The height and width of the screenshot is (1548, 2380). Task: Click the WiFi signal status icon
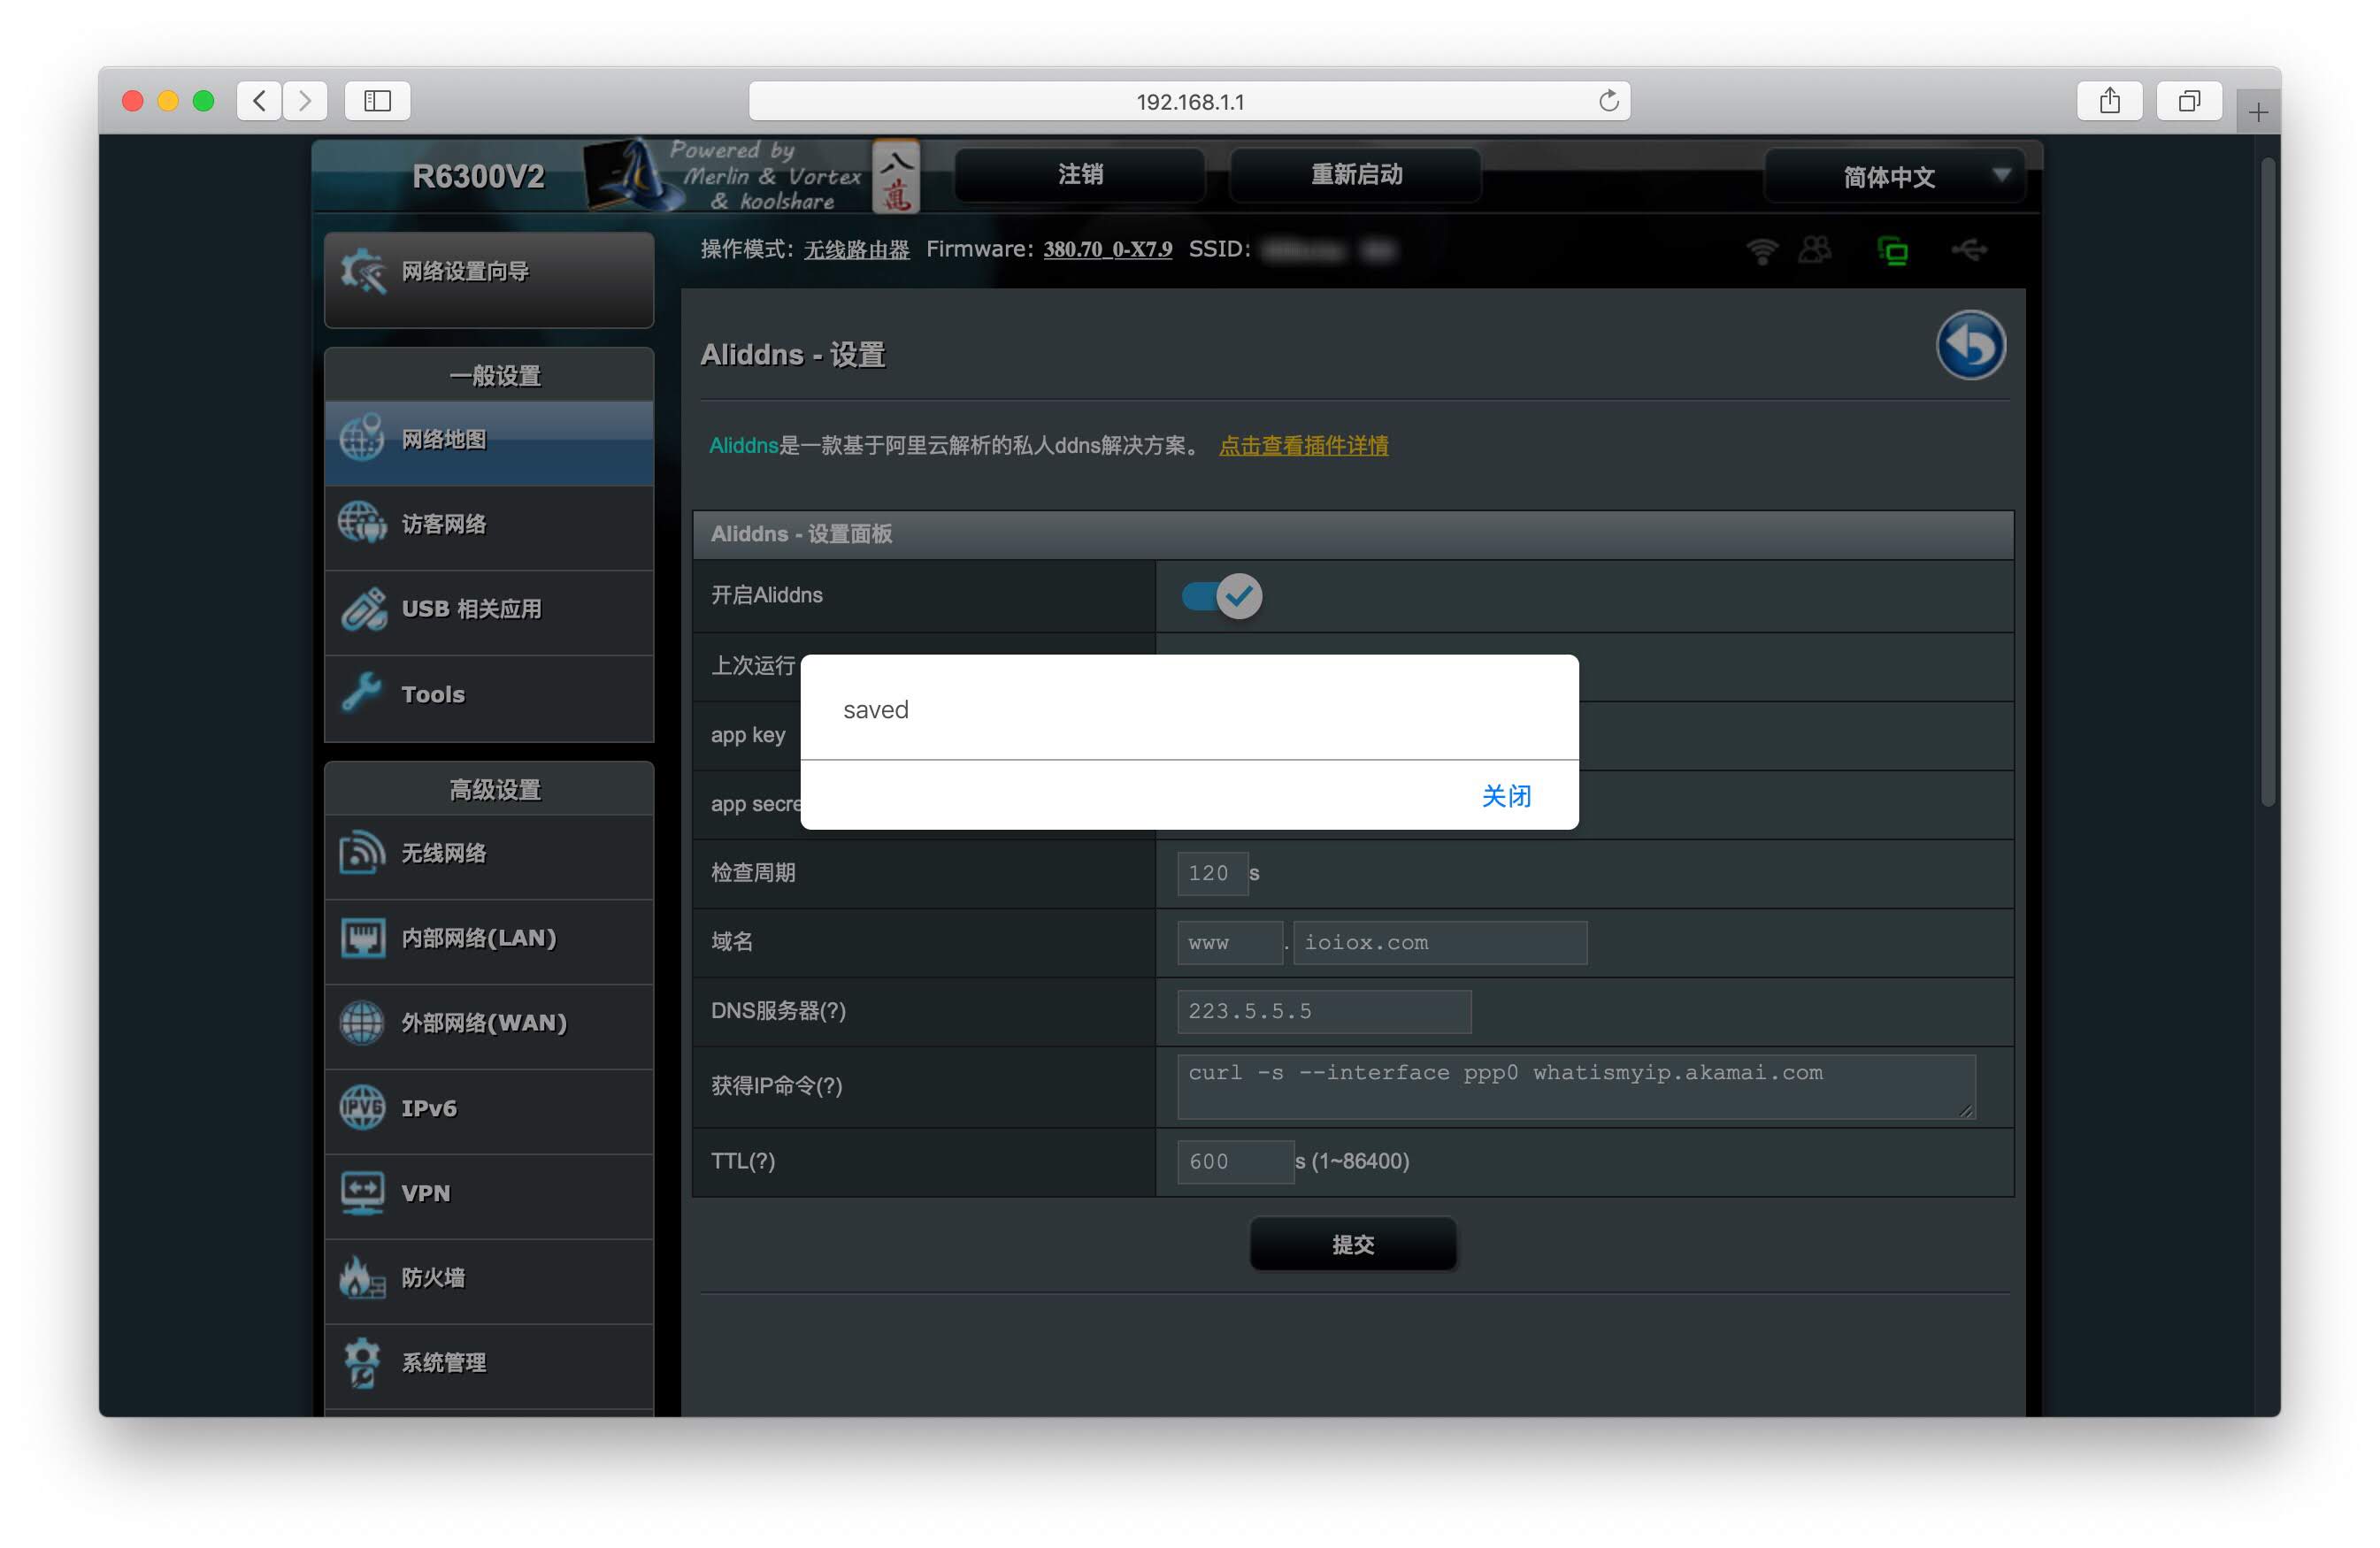(1762, 250)
